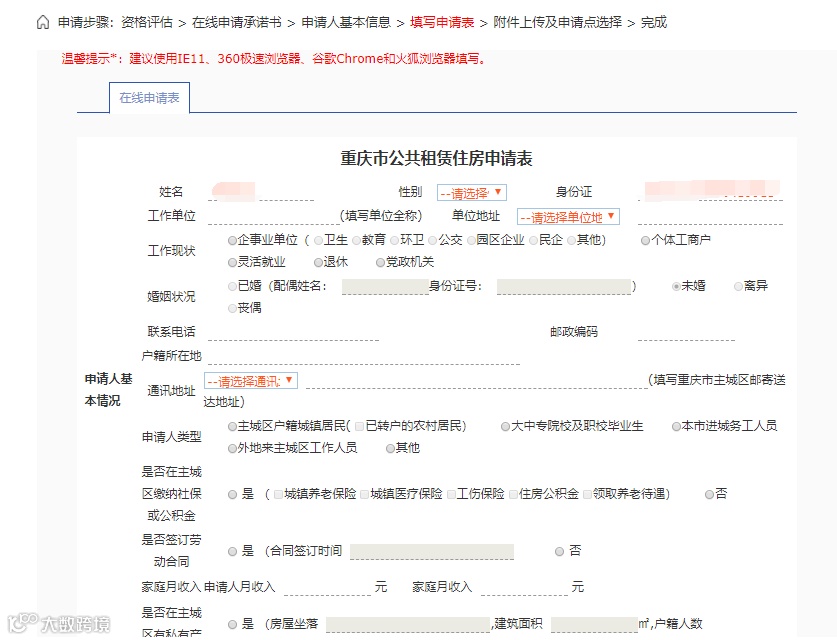Select 灵活就业 radio button
This screenshot has height=640, width=837.
232,263
